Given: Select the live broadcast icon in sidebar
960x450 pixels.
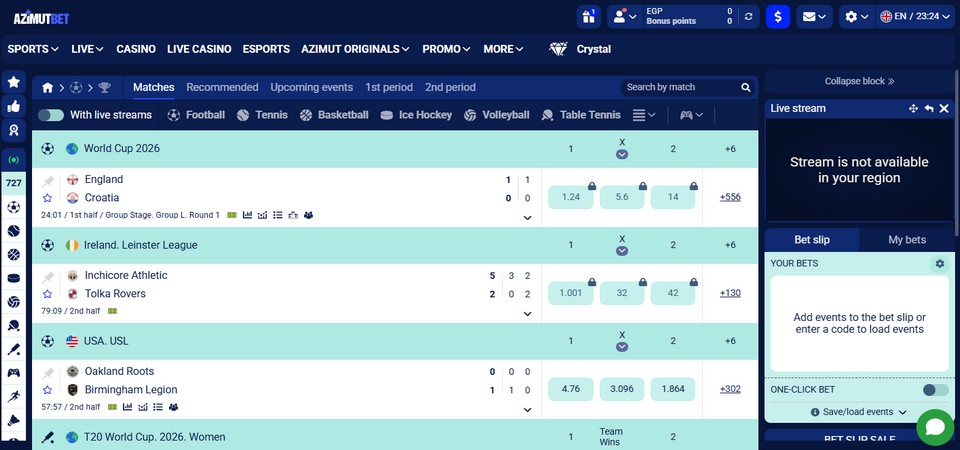Looking at the screenshot, I should (13, 160).
